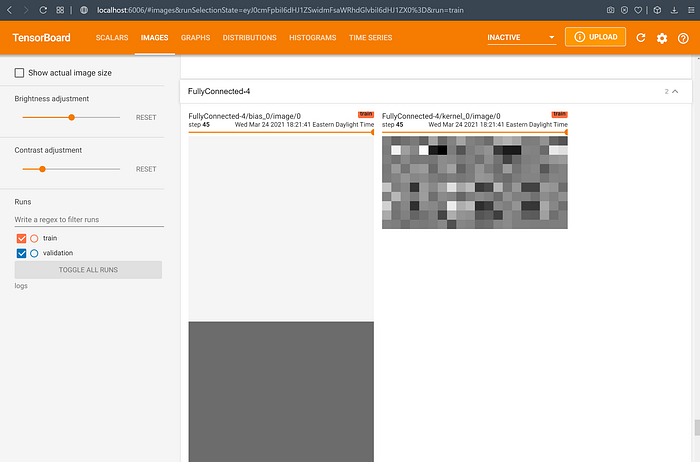Adjust the Brightness adjustment slider

tap(71, 117)
